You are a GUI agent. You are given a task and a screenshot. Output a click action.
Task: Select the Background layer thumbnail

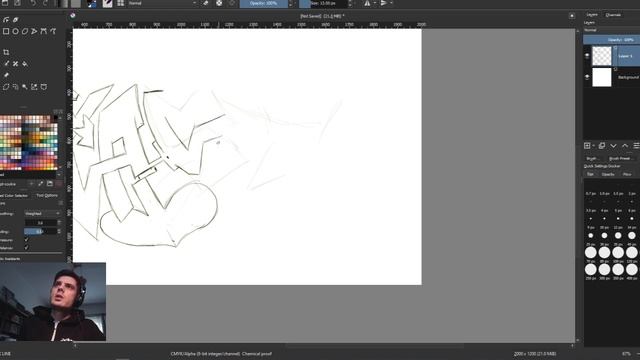pos(602,77)
